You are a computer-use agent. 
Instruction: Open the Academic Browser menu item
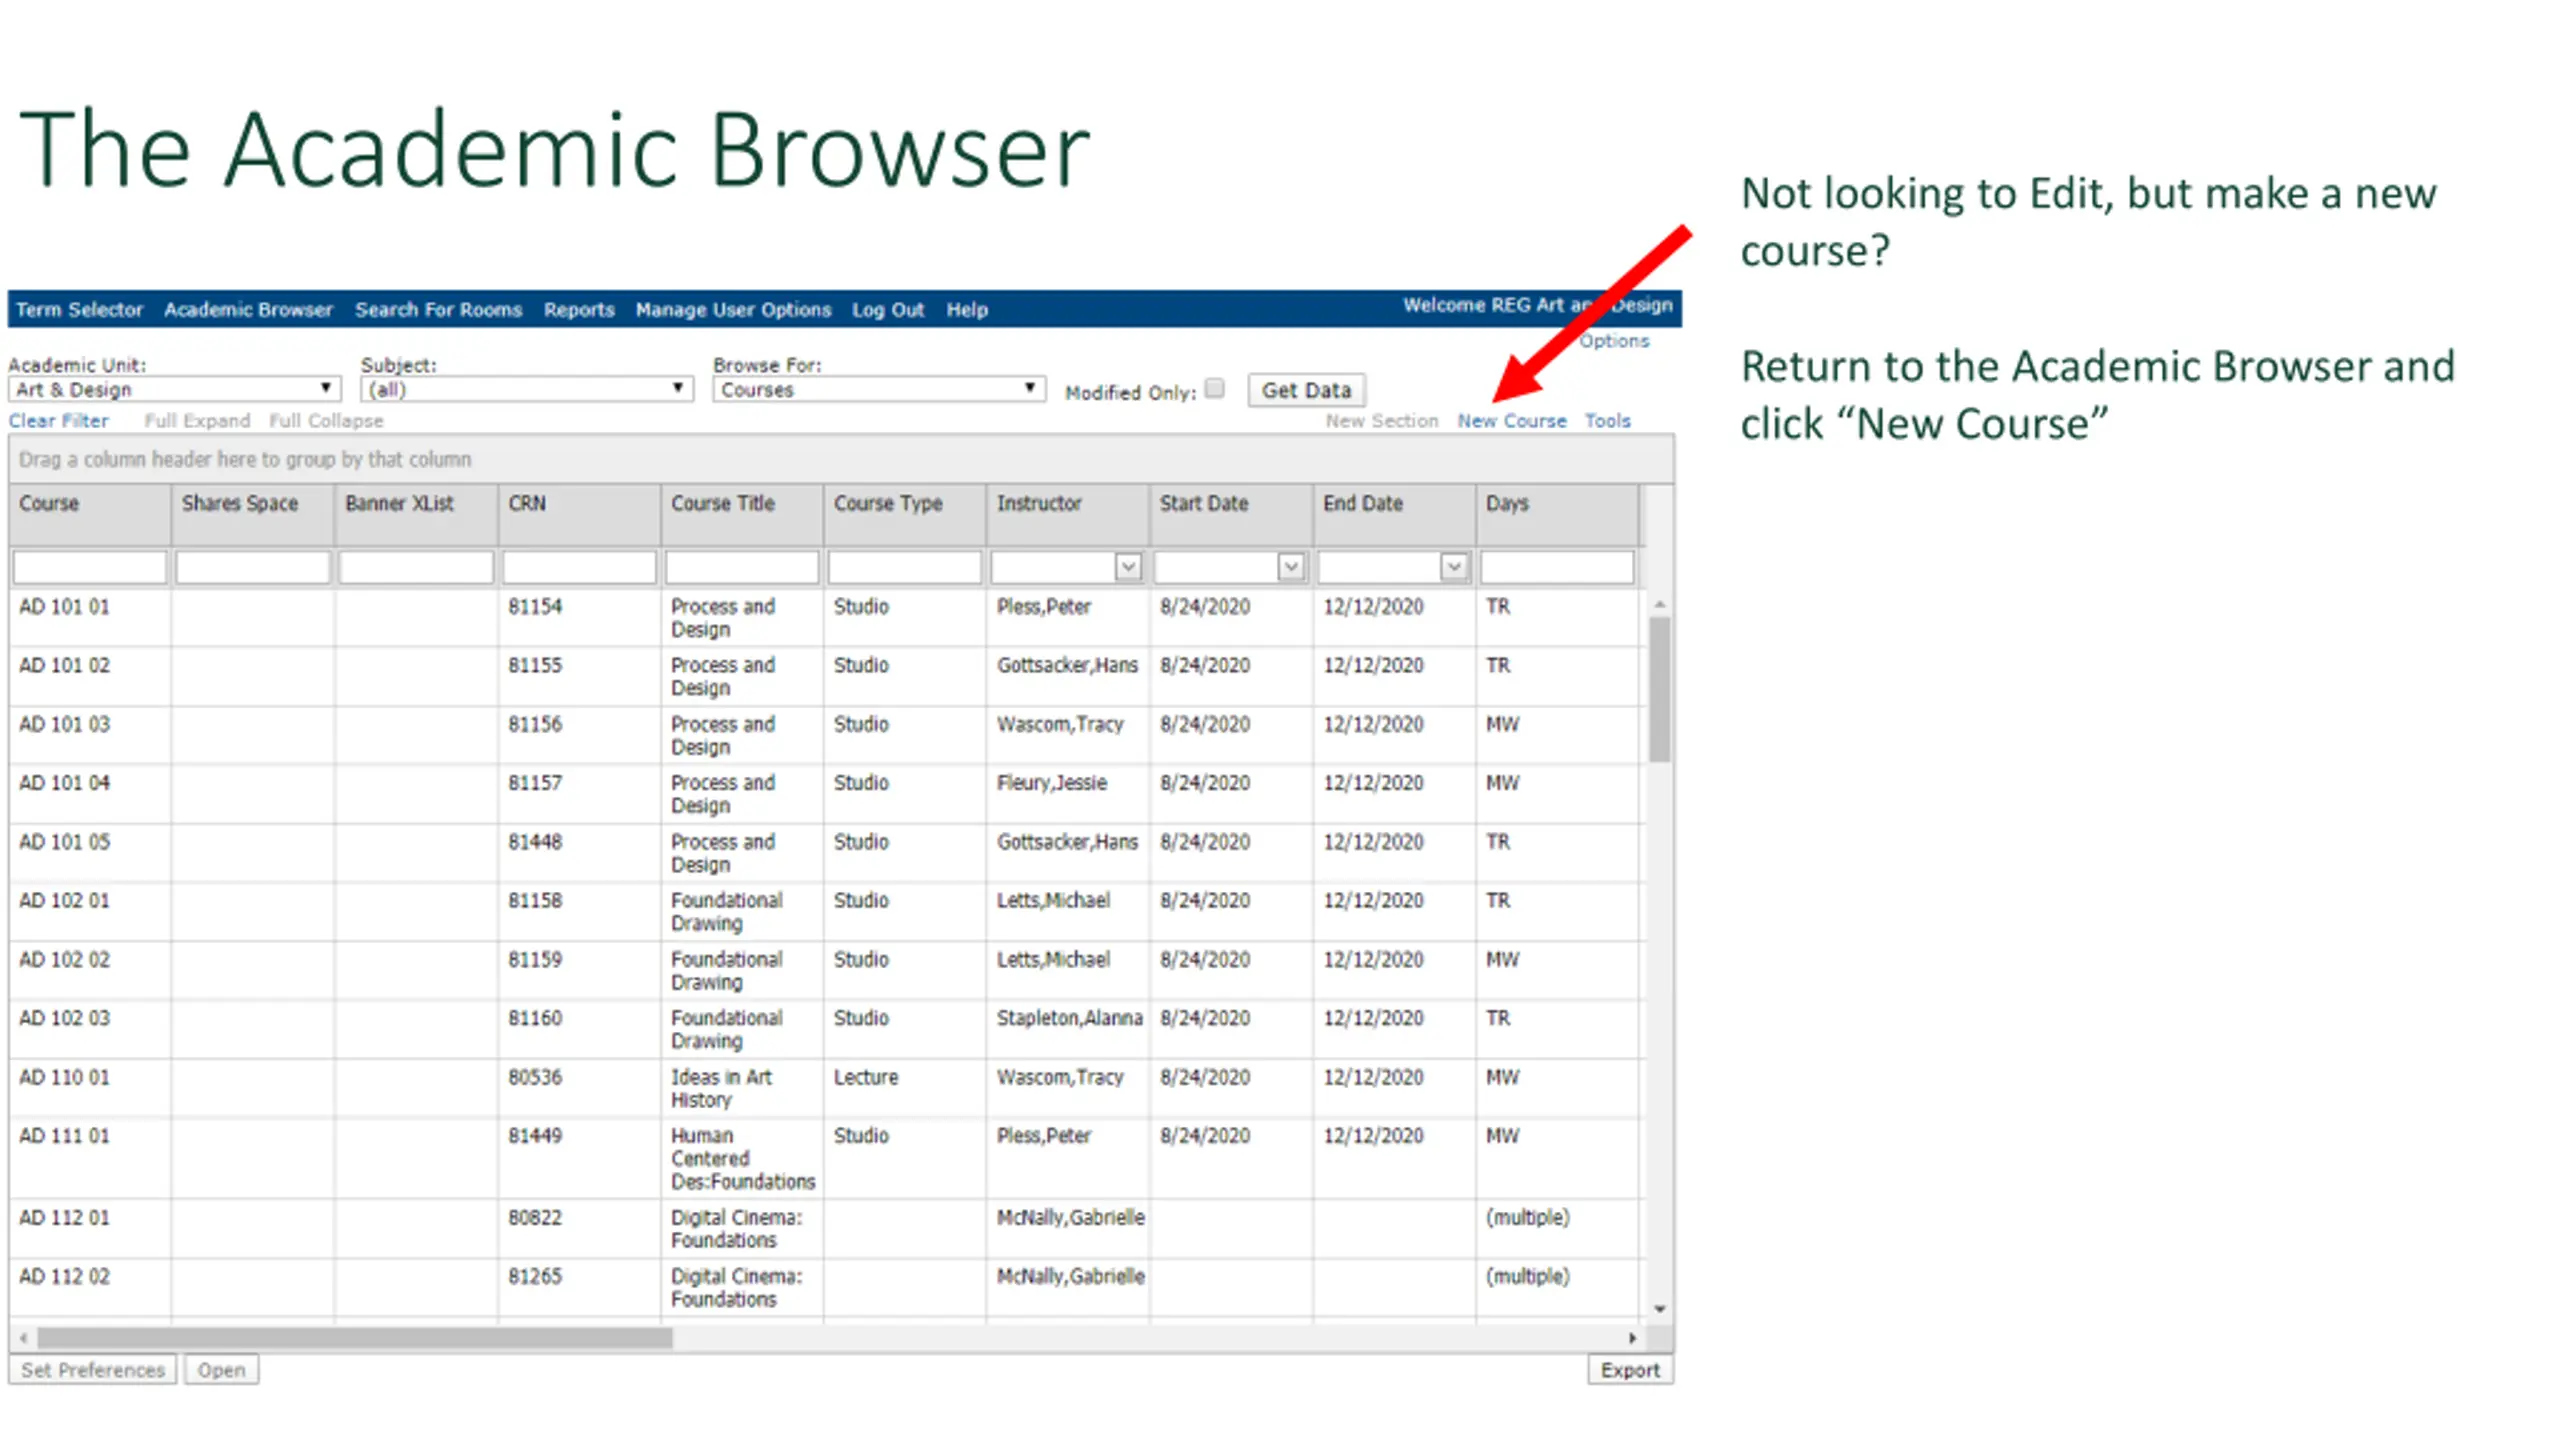[248, 310]
